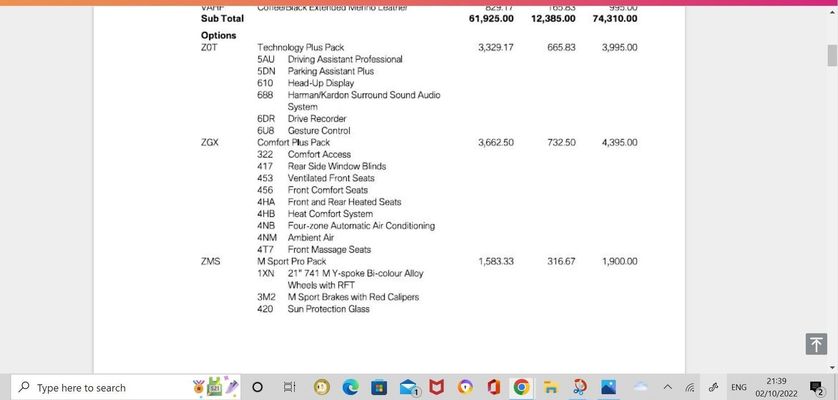Open Photos app from taskbar

pyautogui.click(x=608, y=387)
